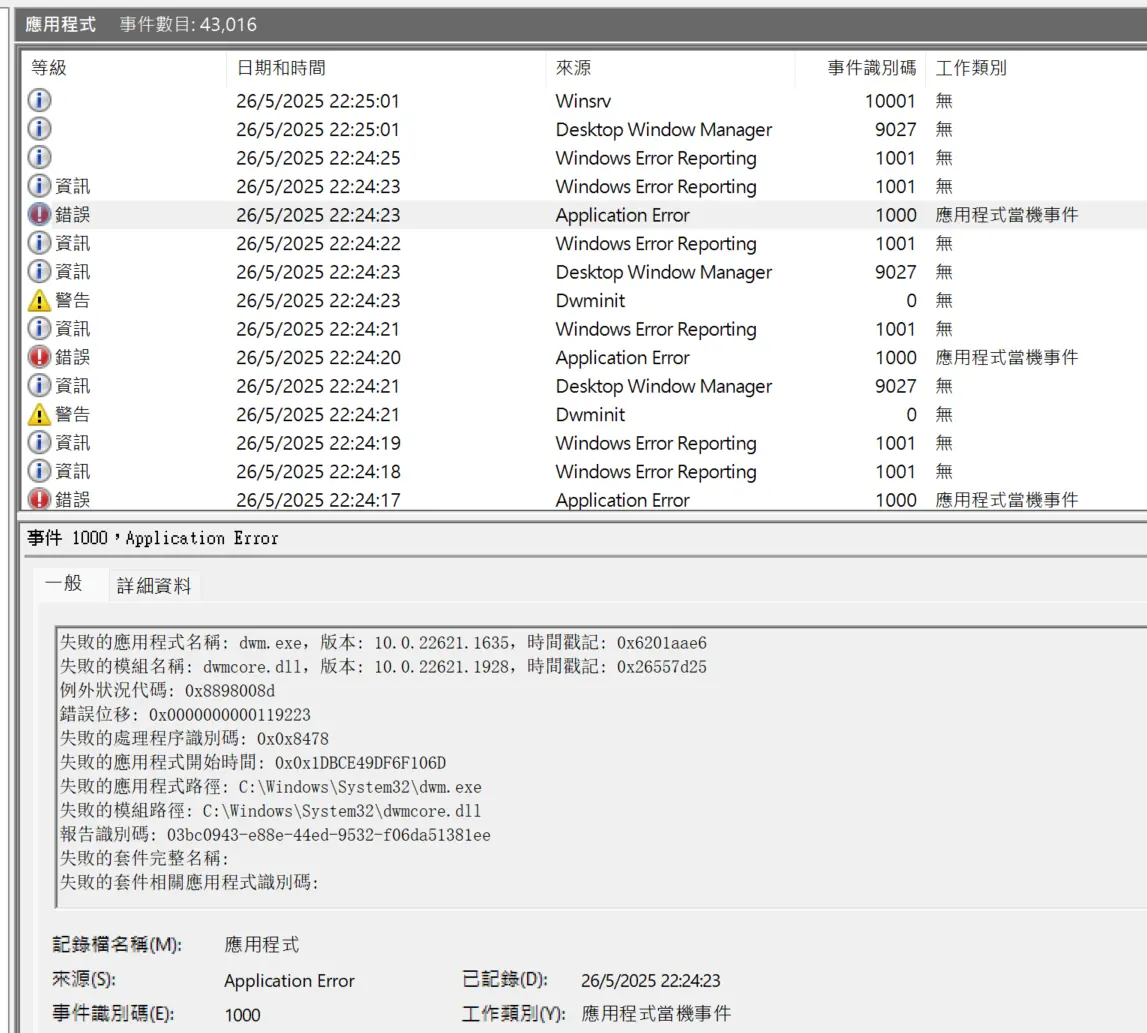
Task: Select the Winsrv source cell
Action: point(583,101)
